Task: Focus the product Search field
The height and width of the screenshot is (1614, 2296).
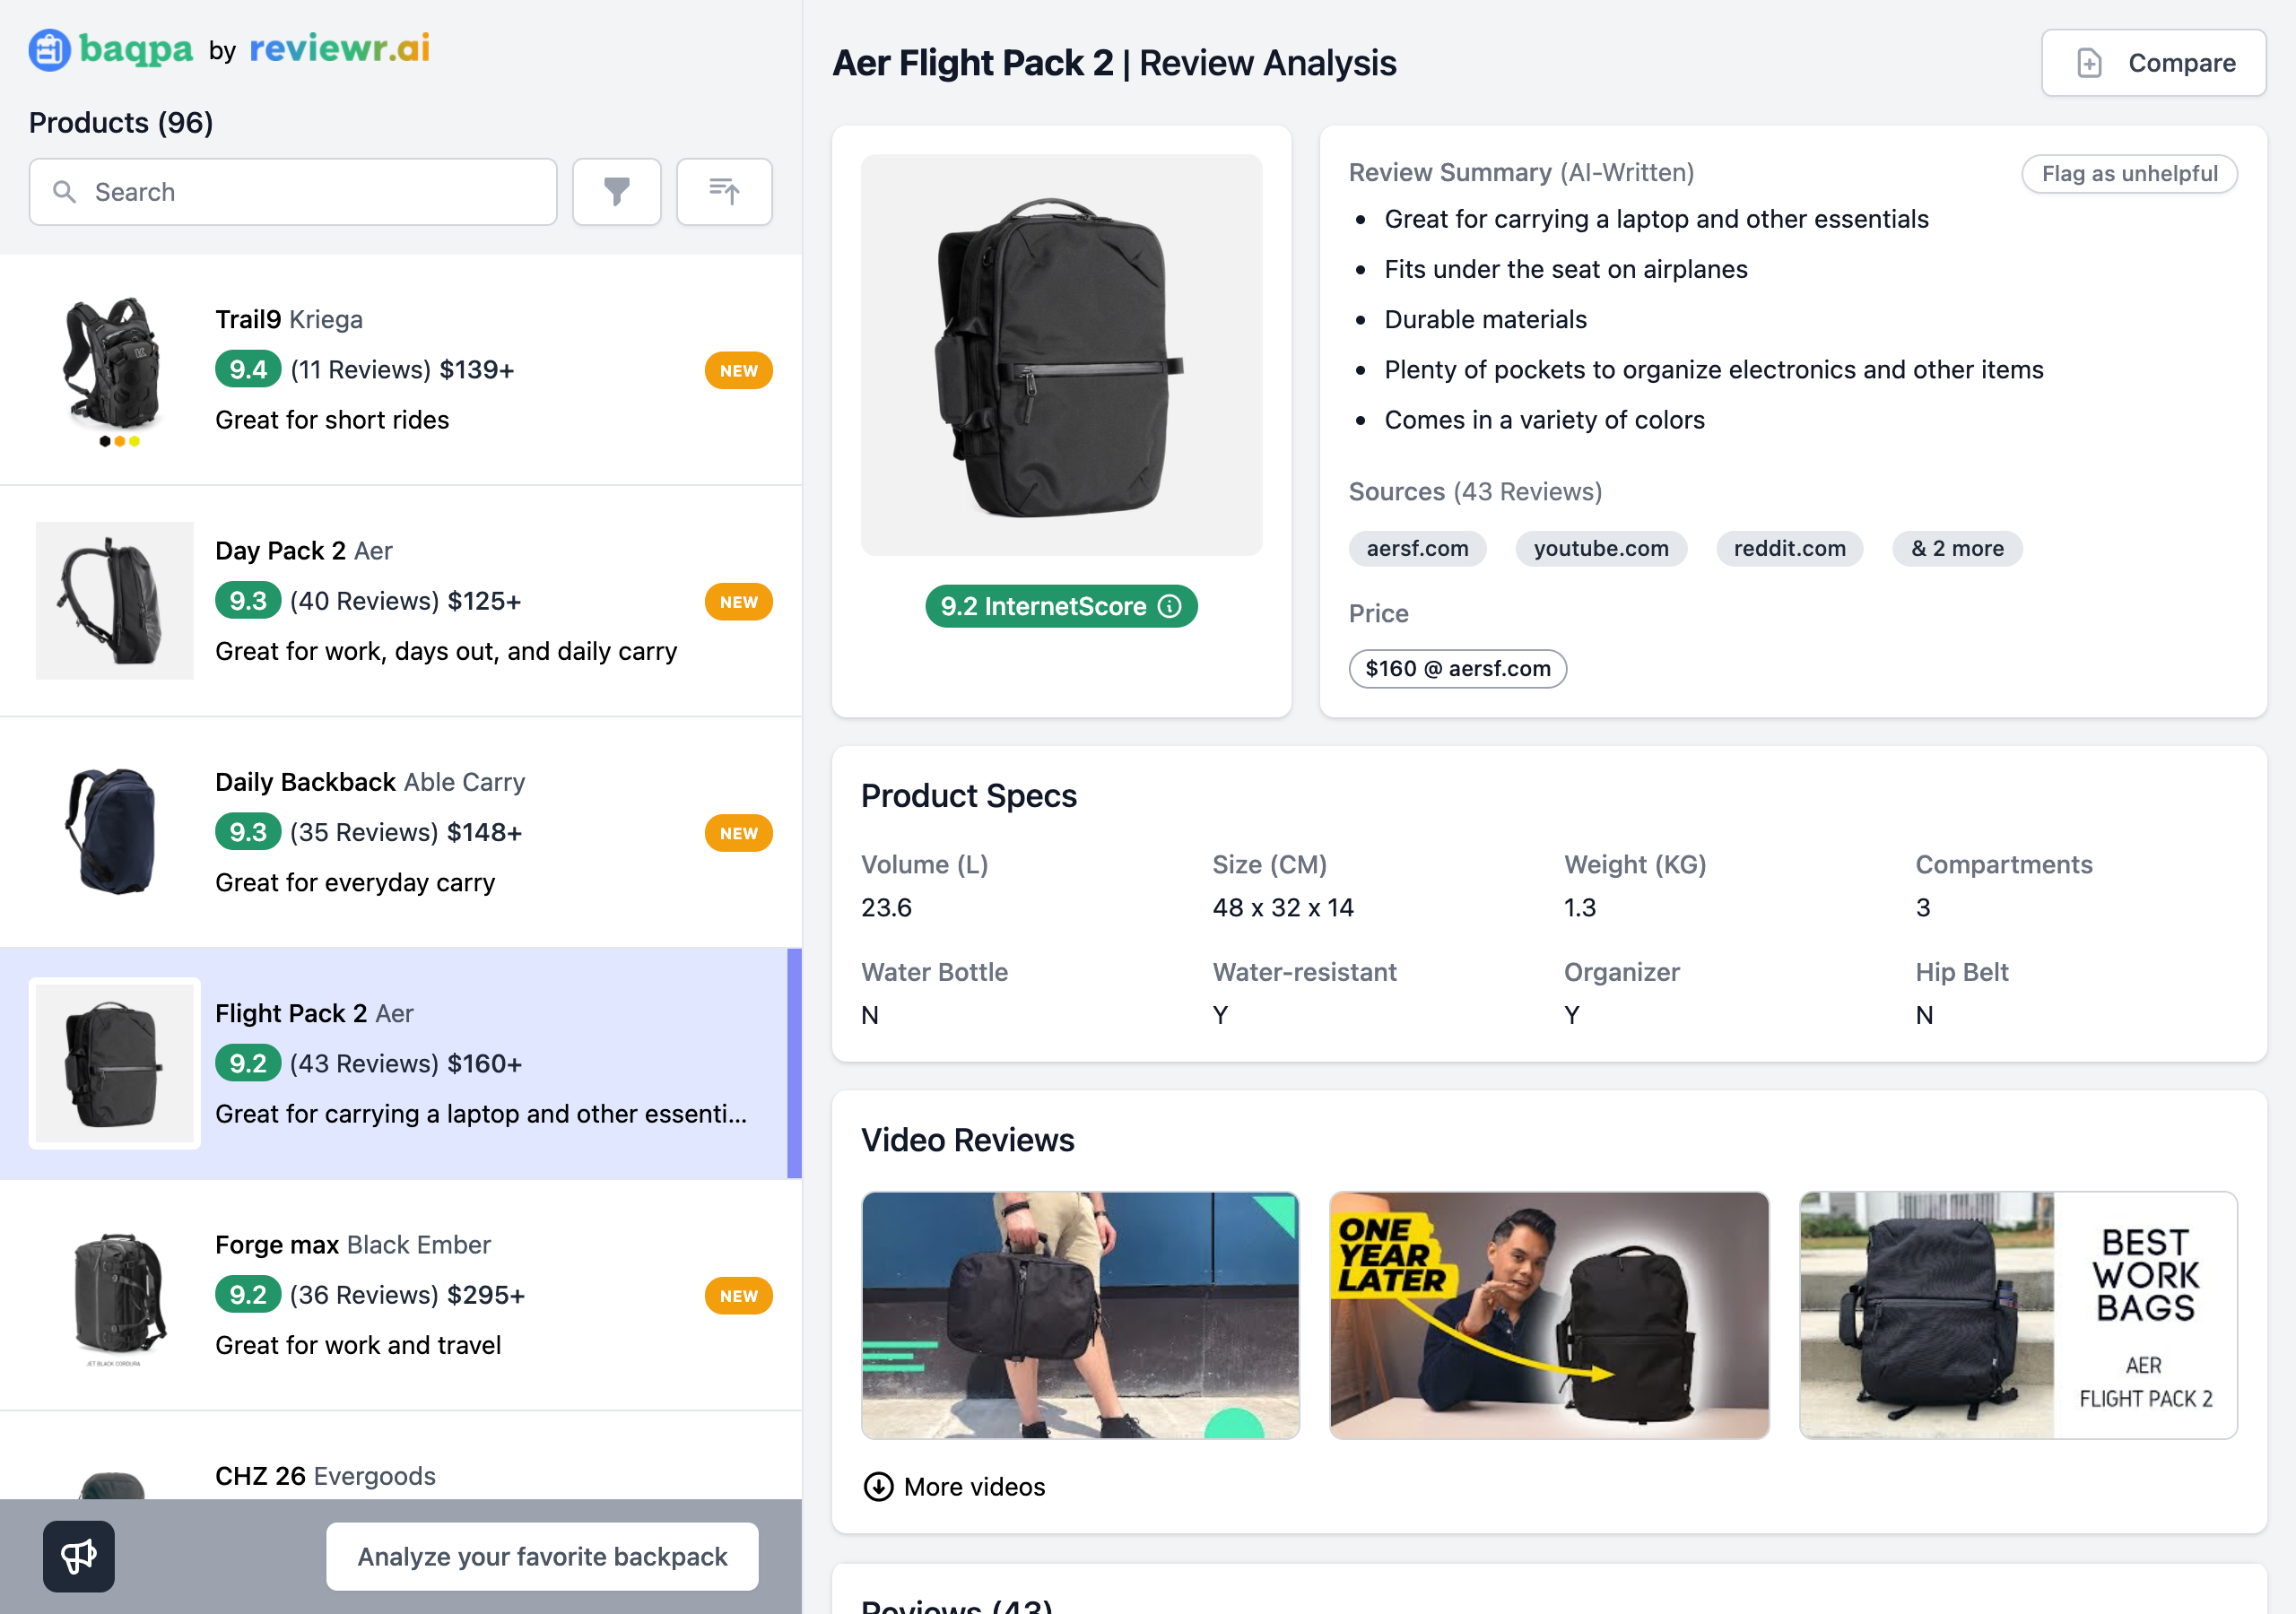Action: [293, 191]
